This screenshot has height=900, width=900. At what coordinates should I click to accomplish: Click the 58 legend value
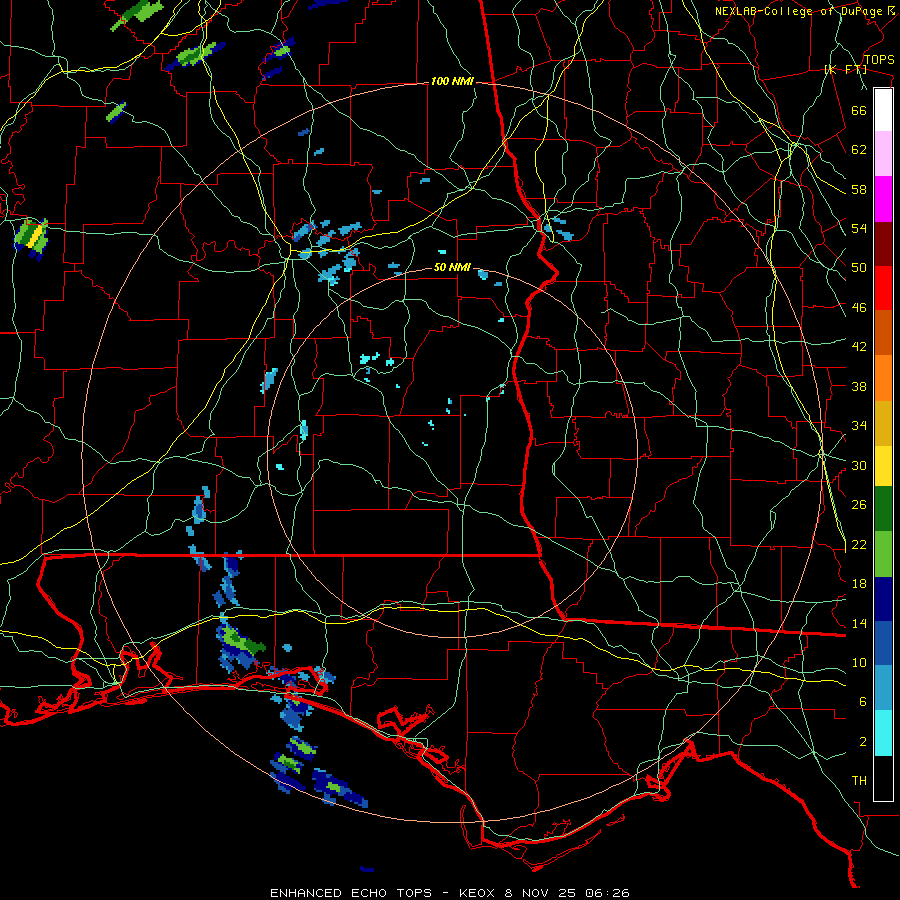tap(859, 189)
